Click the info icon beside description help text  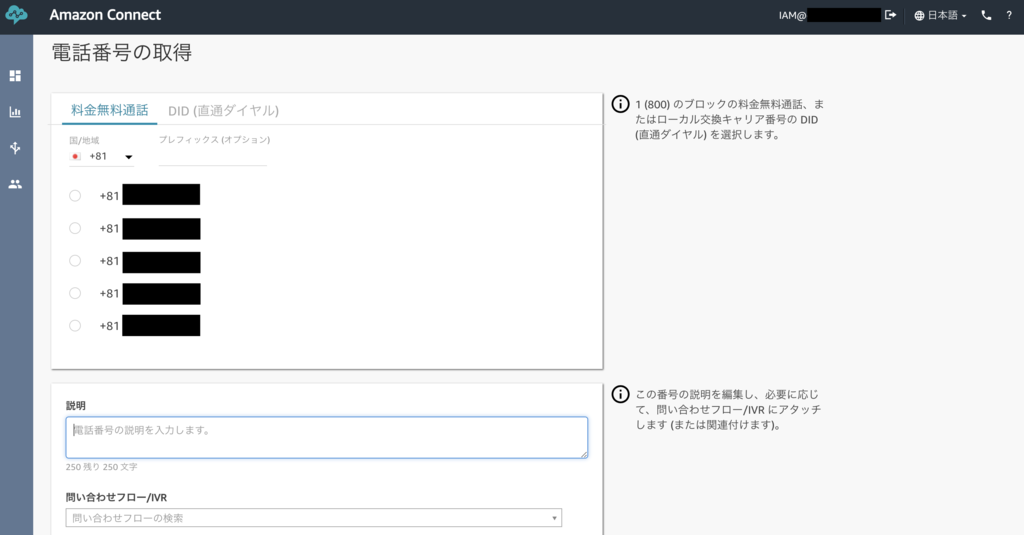click(620, 394)
